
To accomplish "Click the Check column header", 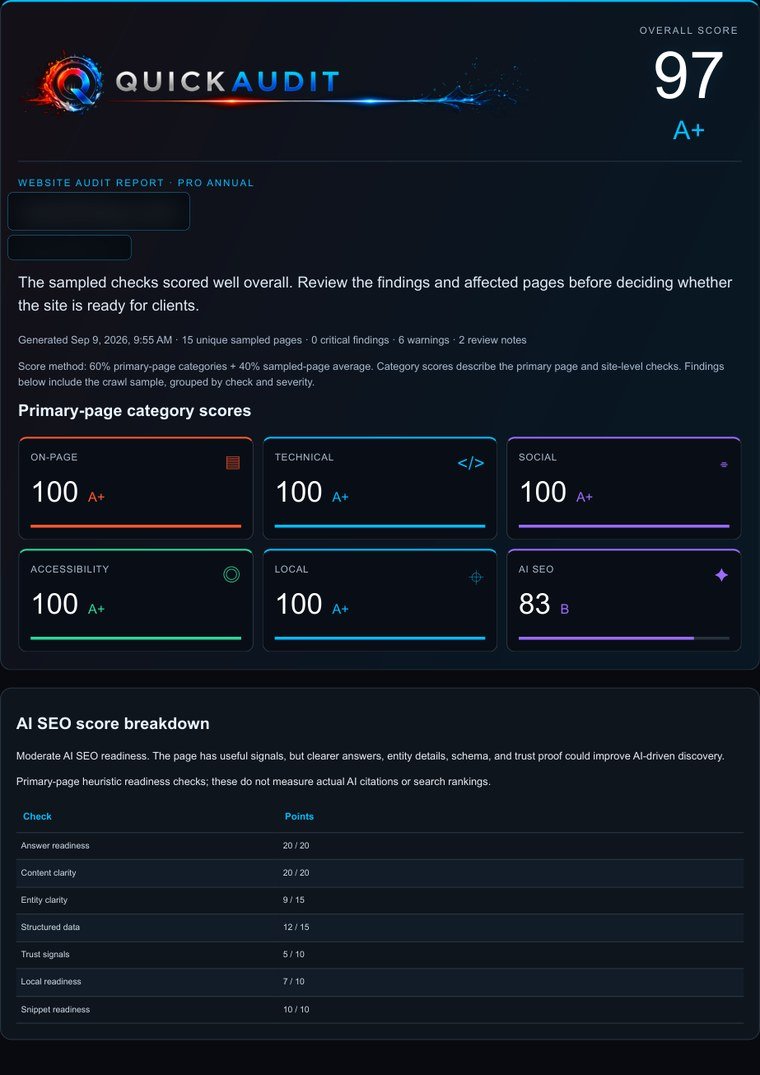I will point(37,817).
